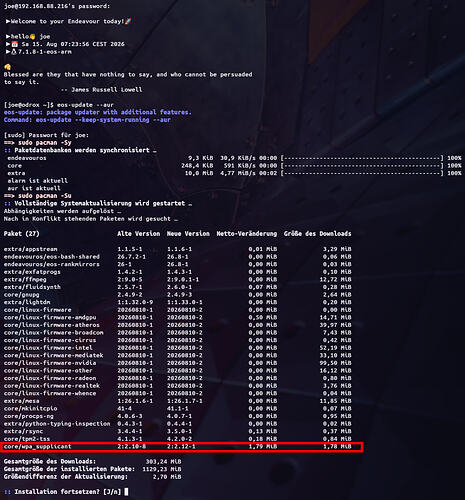Screen dimensions: 465x500
Task: Select the core/linux-firmware-amdgpu package name
Action: [x=50, y=317]
